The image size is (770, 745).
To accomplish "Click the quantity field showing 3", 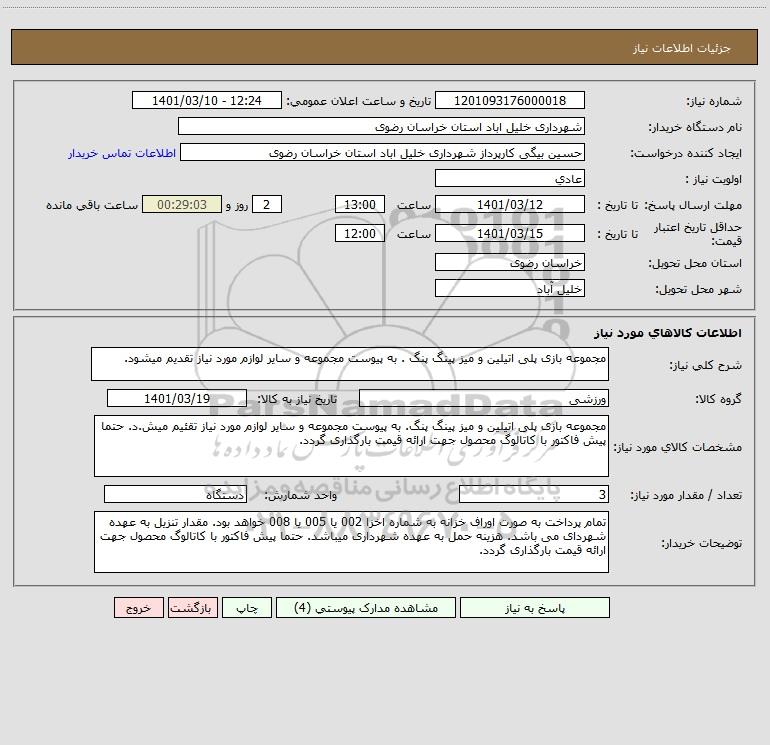I will tap(534, 495).
